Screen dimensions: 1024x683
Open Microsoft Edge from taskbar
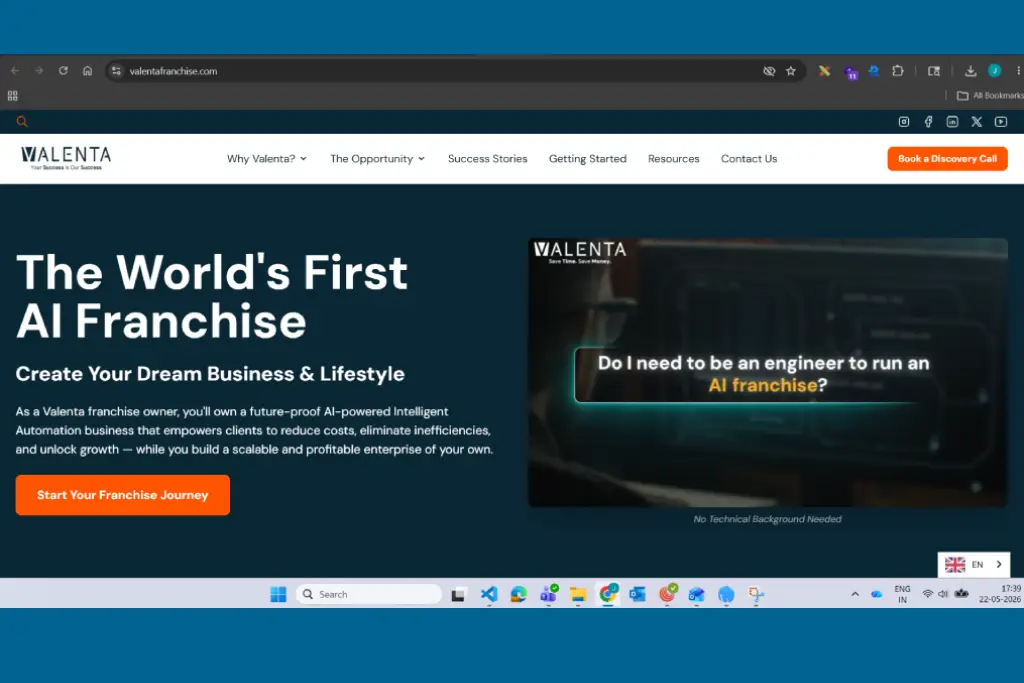[x=519, y=594]
